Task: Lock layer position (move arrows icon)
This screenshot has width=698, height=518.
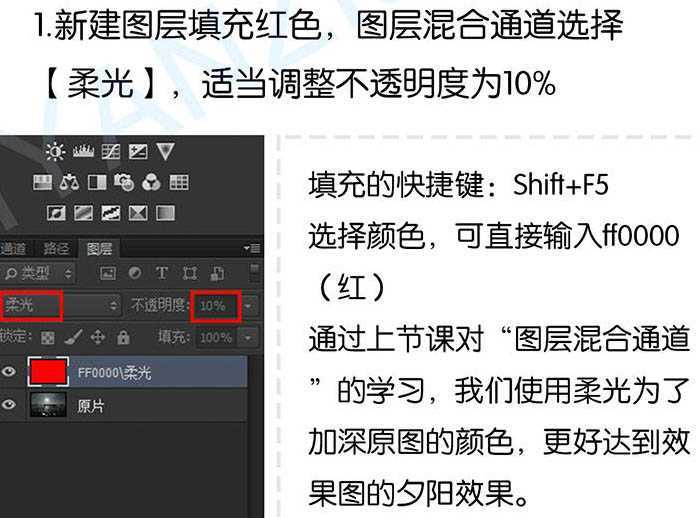Action: 98,337
